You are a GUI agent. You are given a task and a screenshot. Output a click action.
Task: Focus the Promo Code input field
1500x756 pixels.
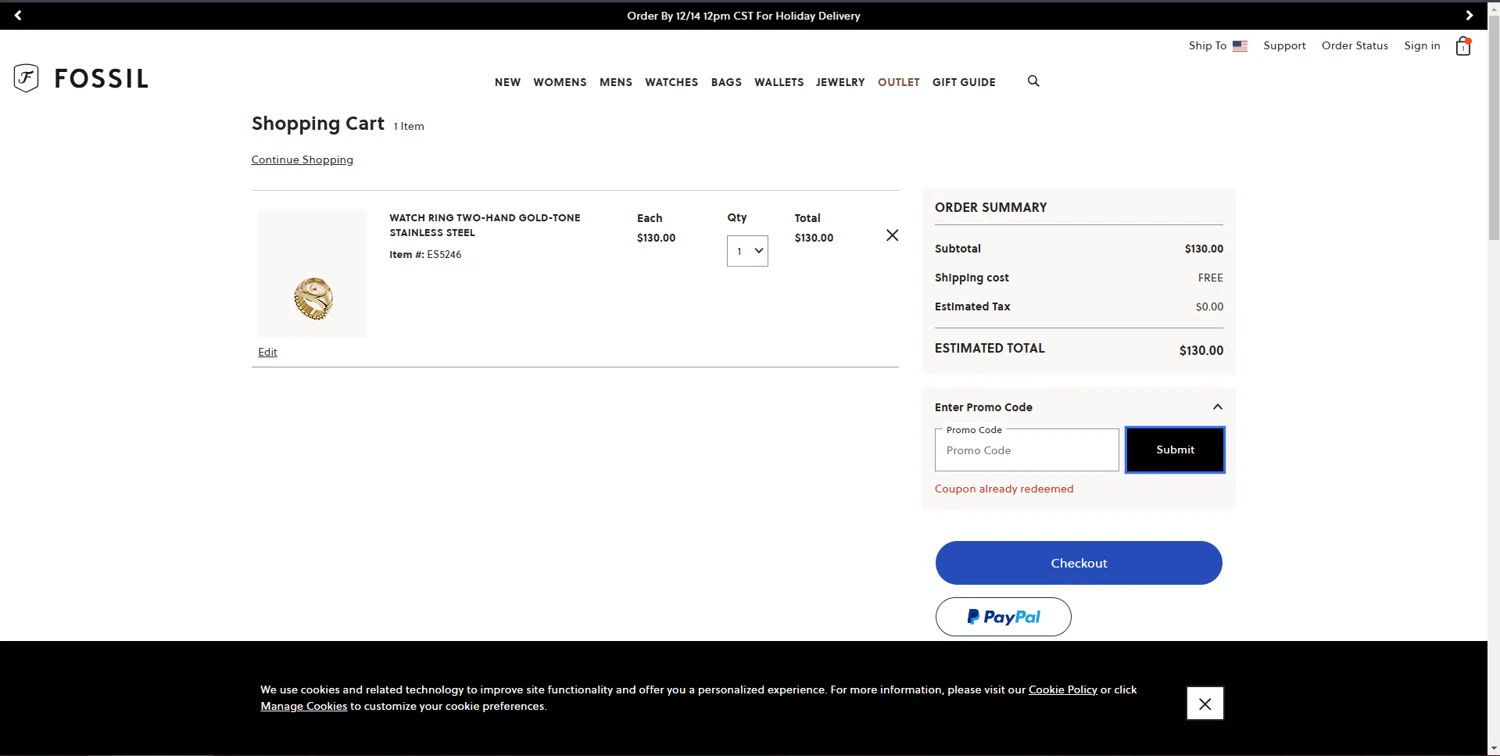tap(1026, 450)
